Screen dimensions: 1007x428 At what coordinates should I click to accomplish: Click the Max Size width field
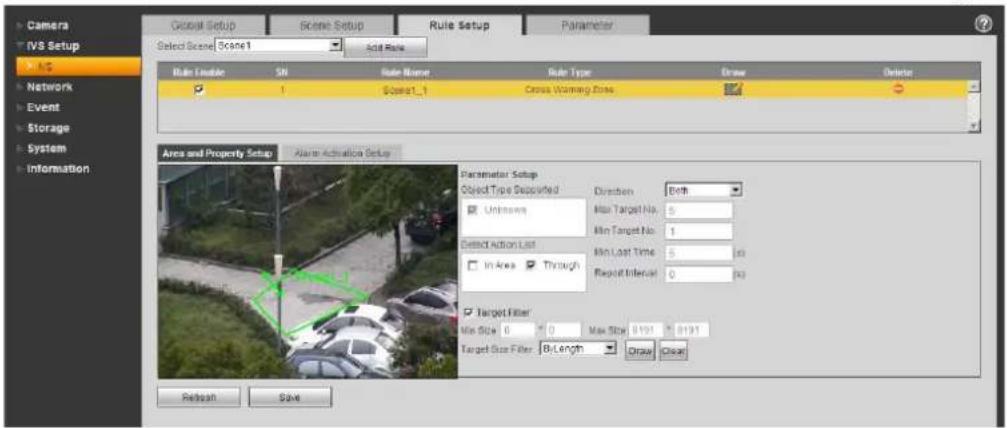[645, 330]
